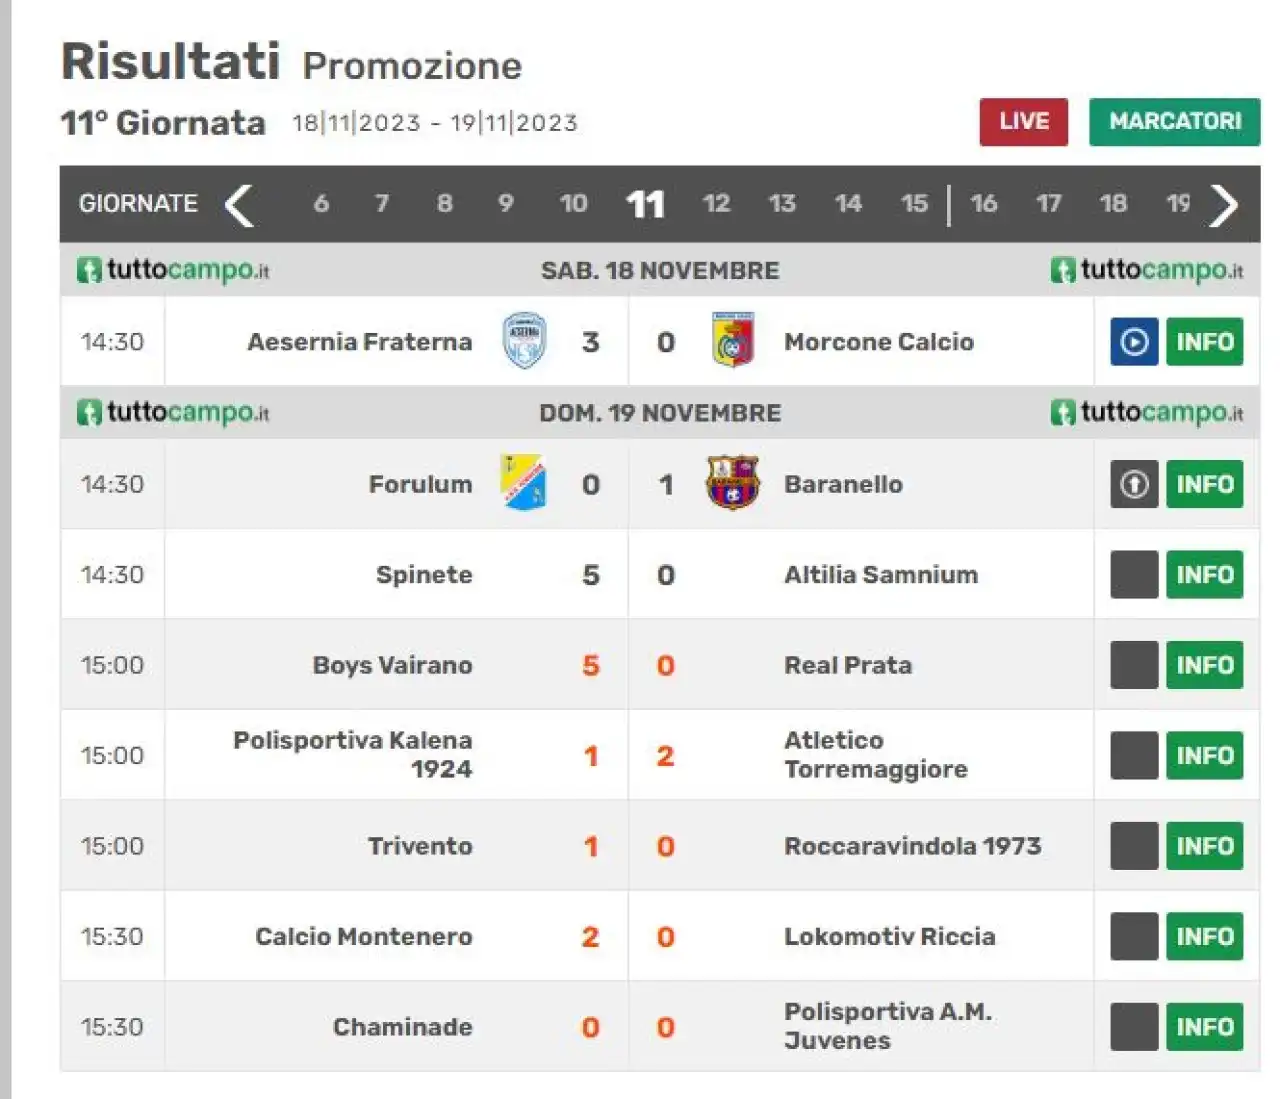Click the Baranello team crest
Screen dimensions: 1280x1099
(x=733, y=483)
